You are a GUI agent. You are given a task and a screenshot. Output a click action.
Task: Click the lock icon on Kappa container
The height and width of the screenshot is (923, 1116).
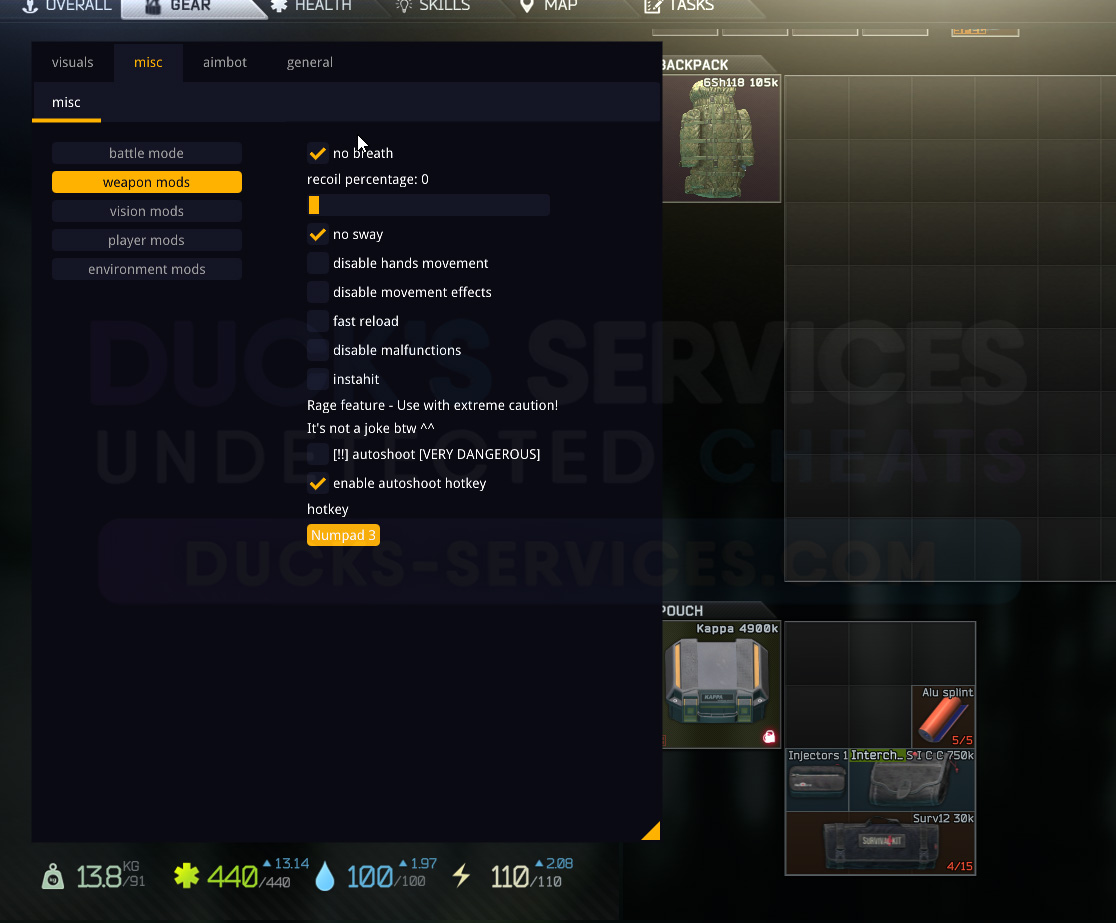[x=769, y=737]
